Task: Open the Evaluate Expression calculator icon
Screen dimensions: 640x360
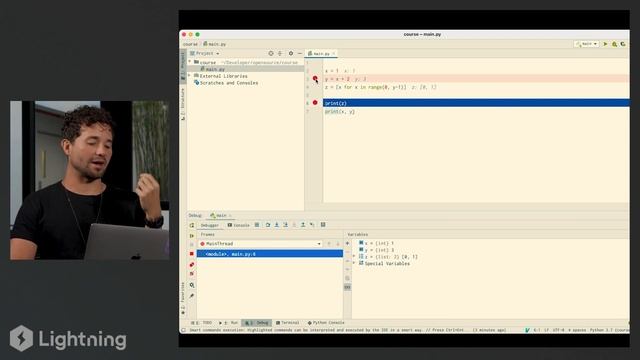Action: [x=323, y=225]
